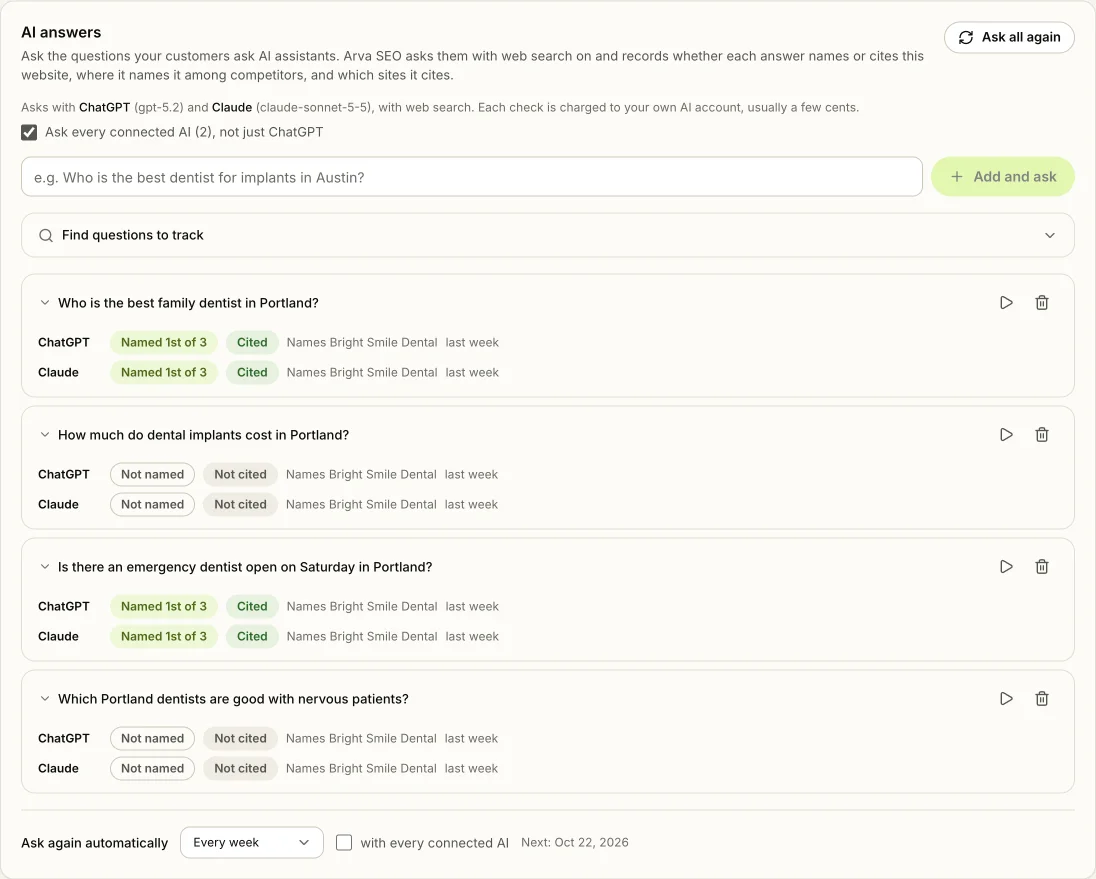Delete the best family dentist question

click(1041, 303)
